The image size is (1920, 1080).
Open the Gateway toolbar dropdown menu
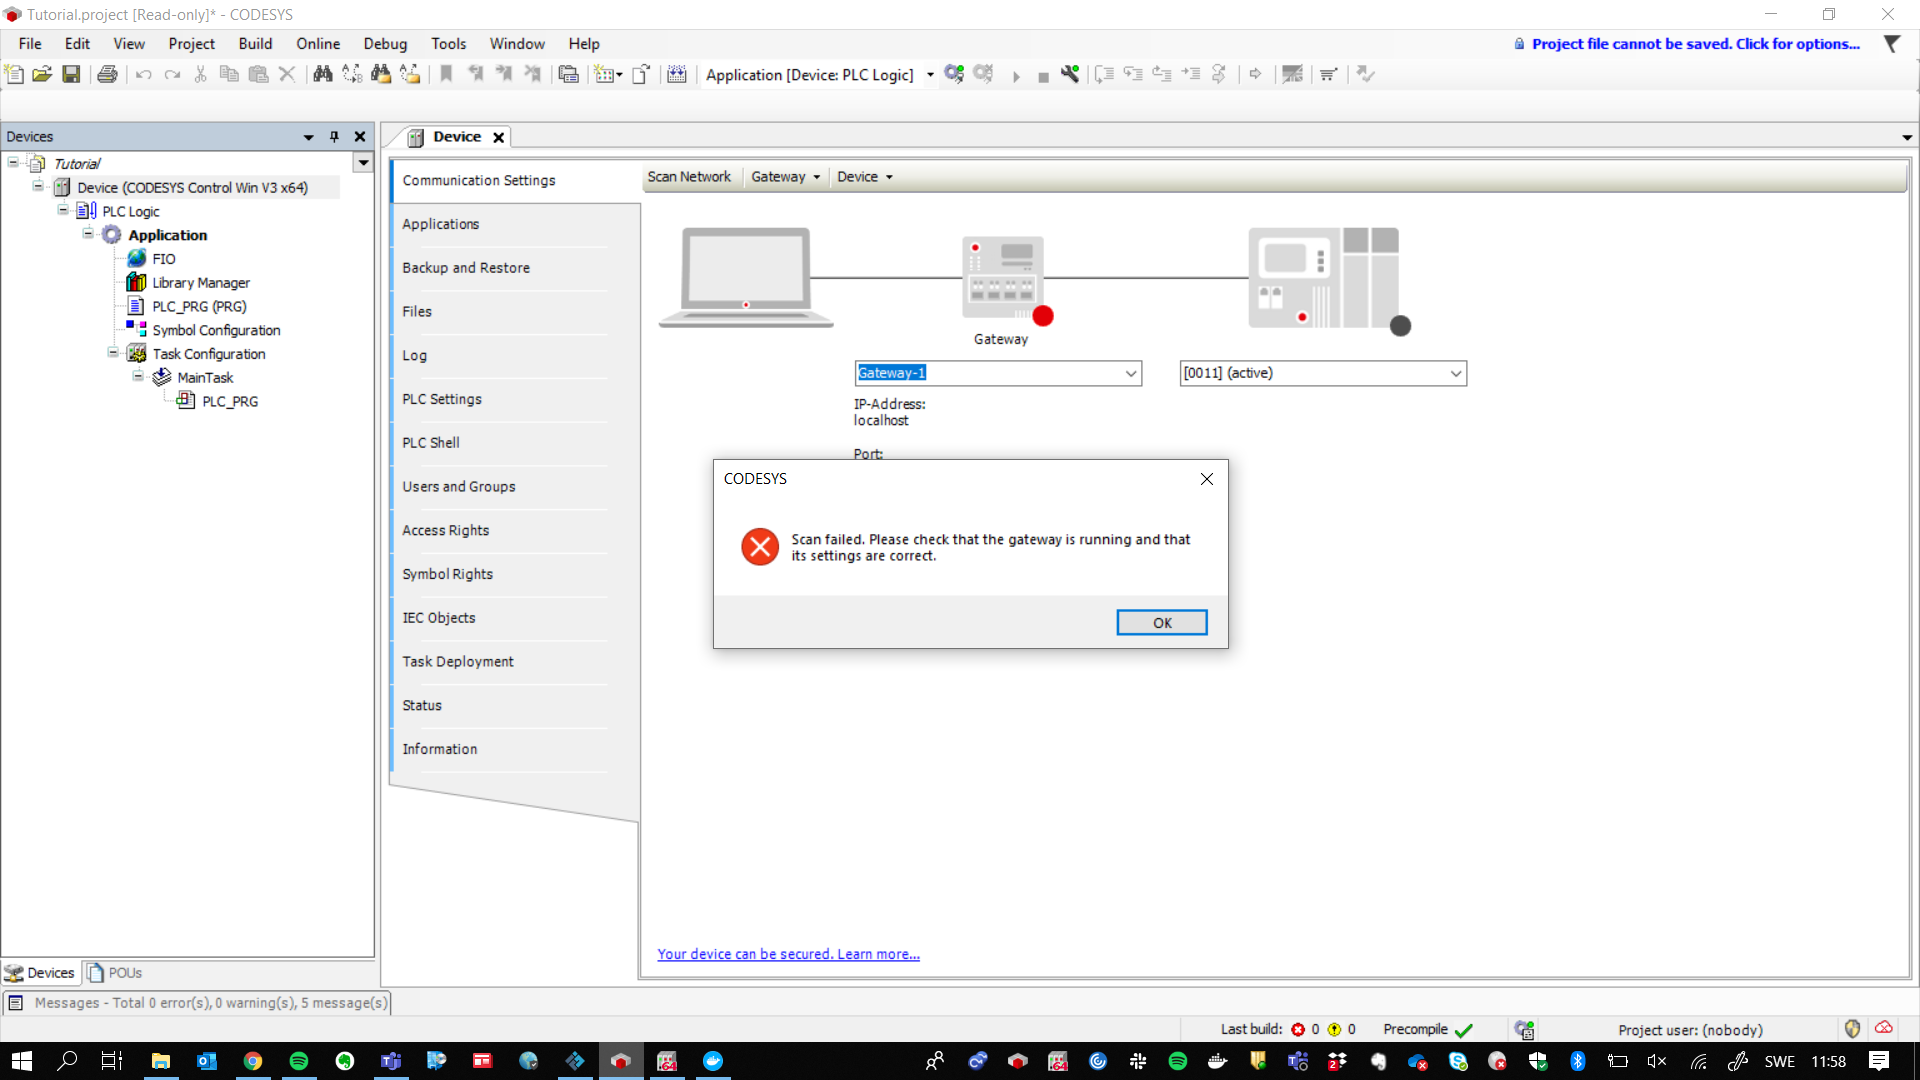point(786,177)
